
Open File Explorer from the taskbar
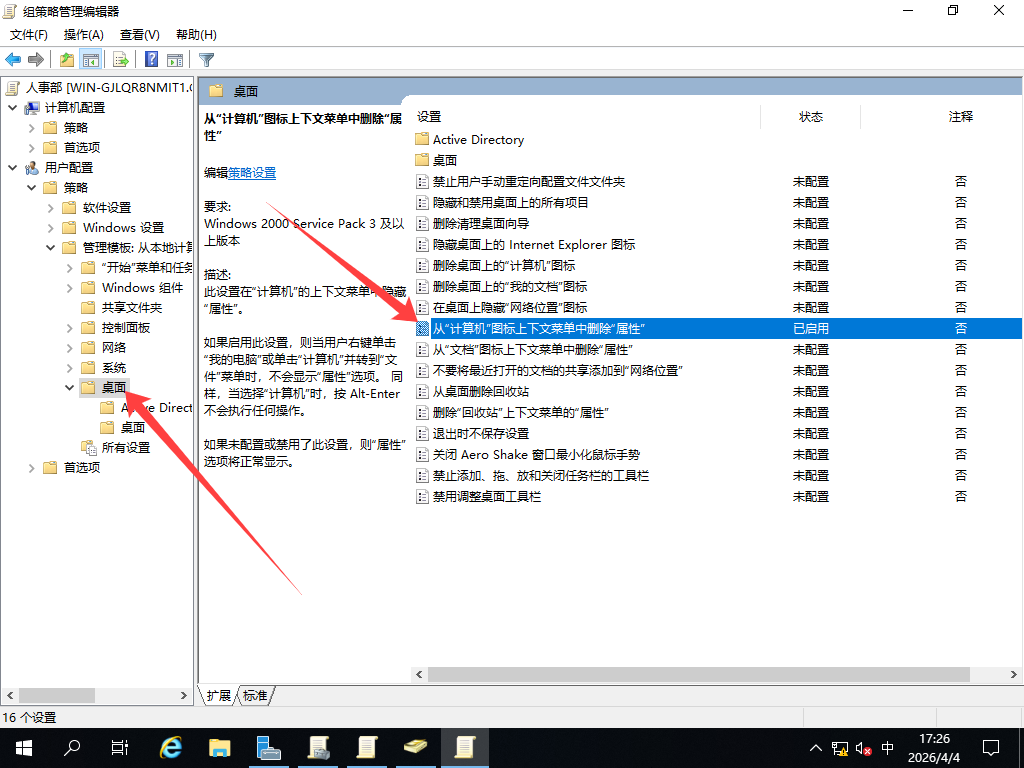pyautogui.click(x=219, y=747)
